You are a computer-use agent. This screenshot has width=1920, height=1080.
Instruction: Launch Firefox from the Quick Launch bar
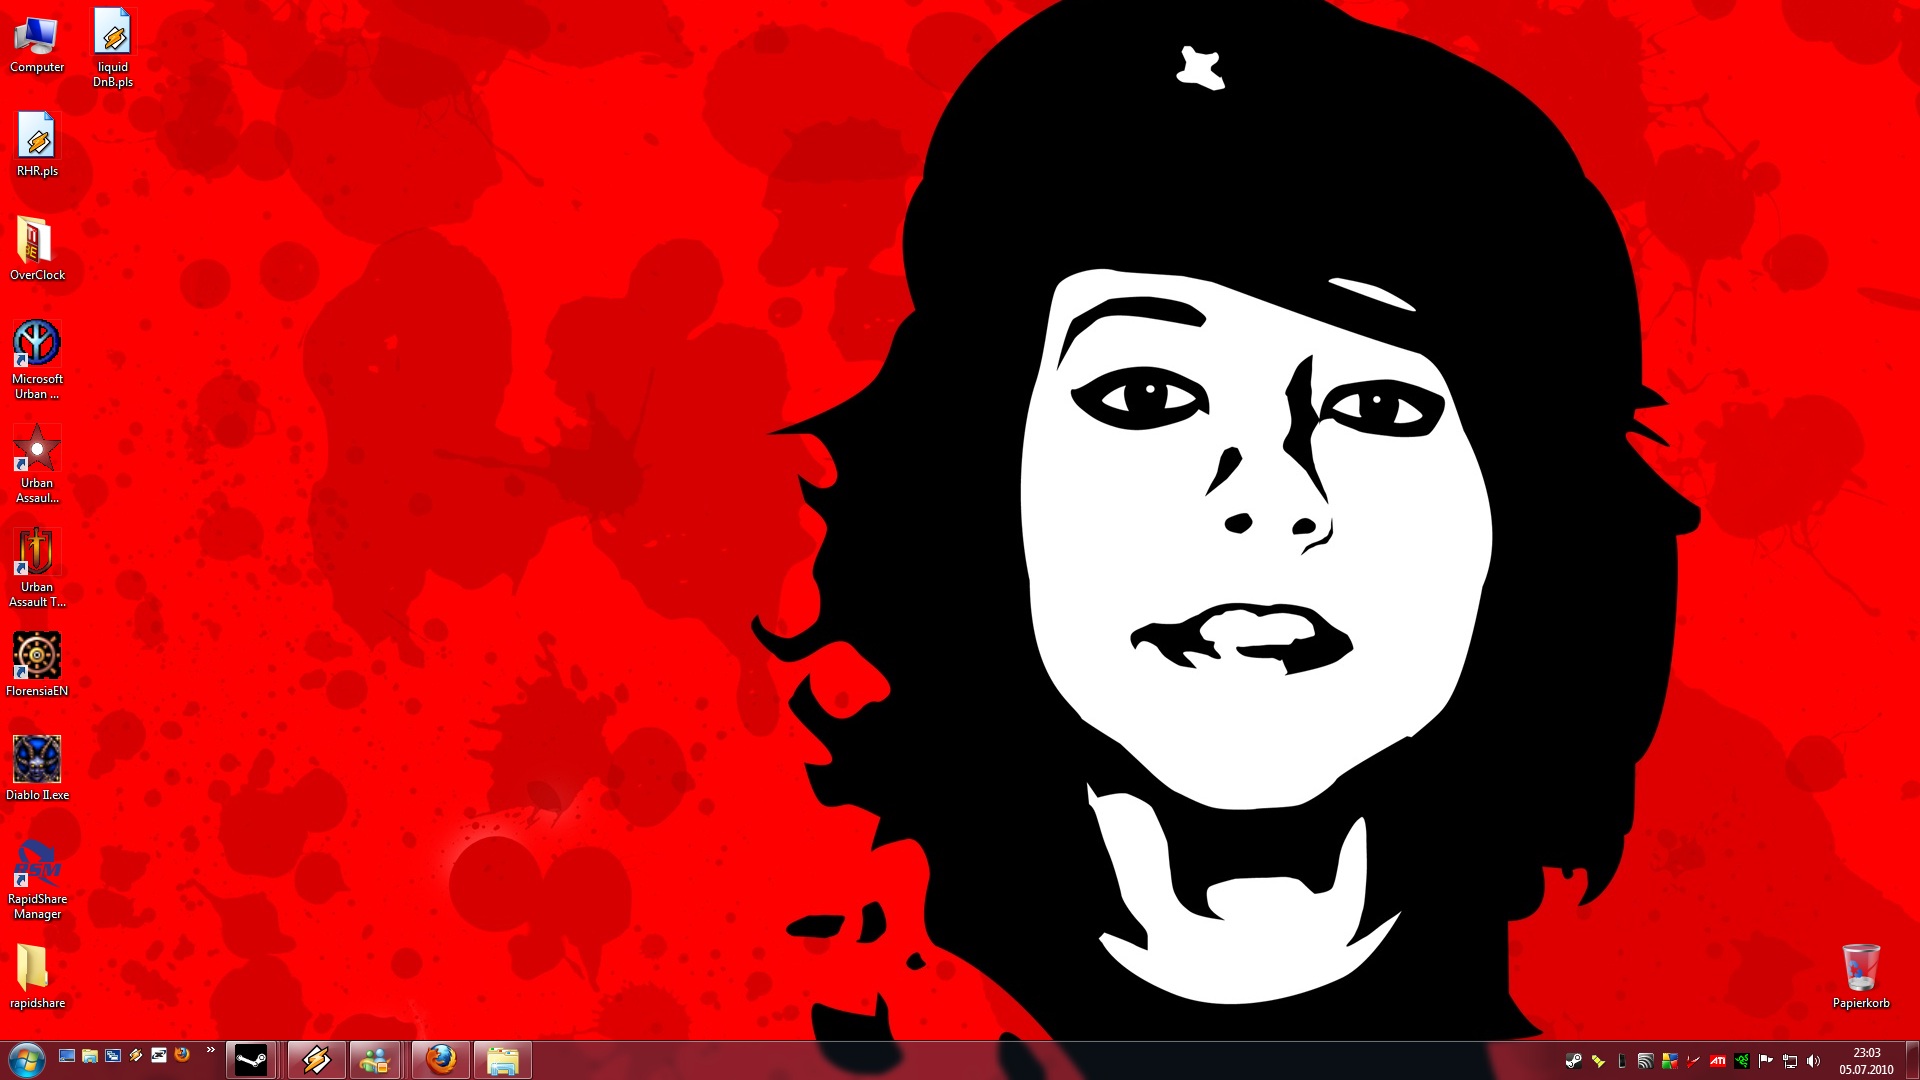tap(182, 1055)
